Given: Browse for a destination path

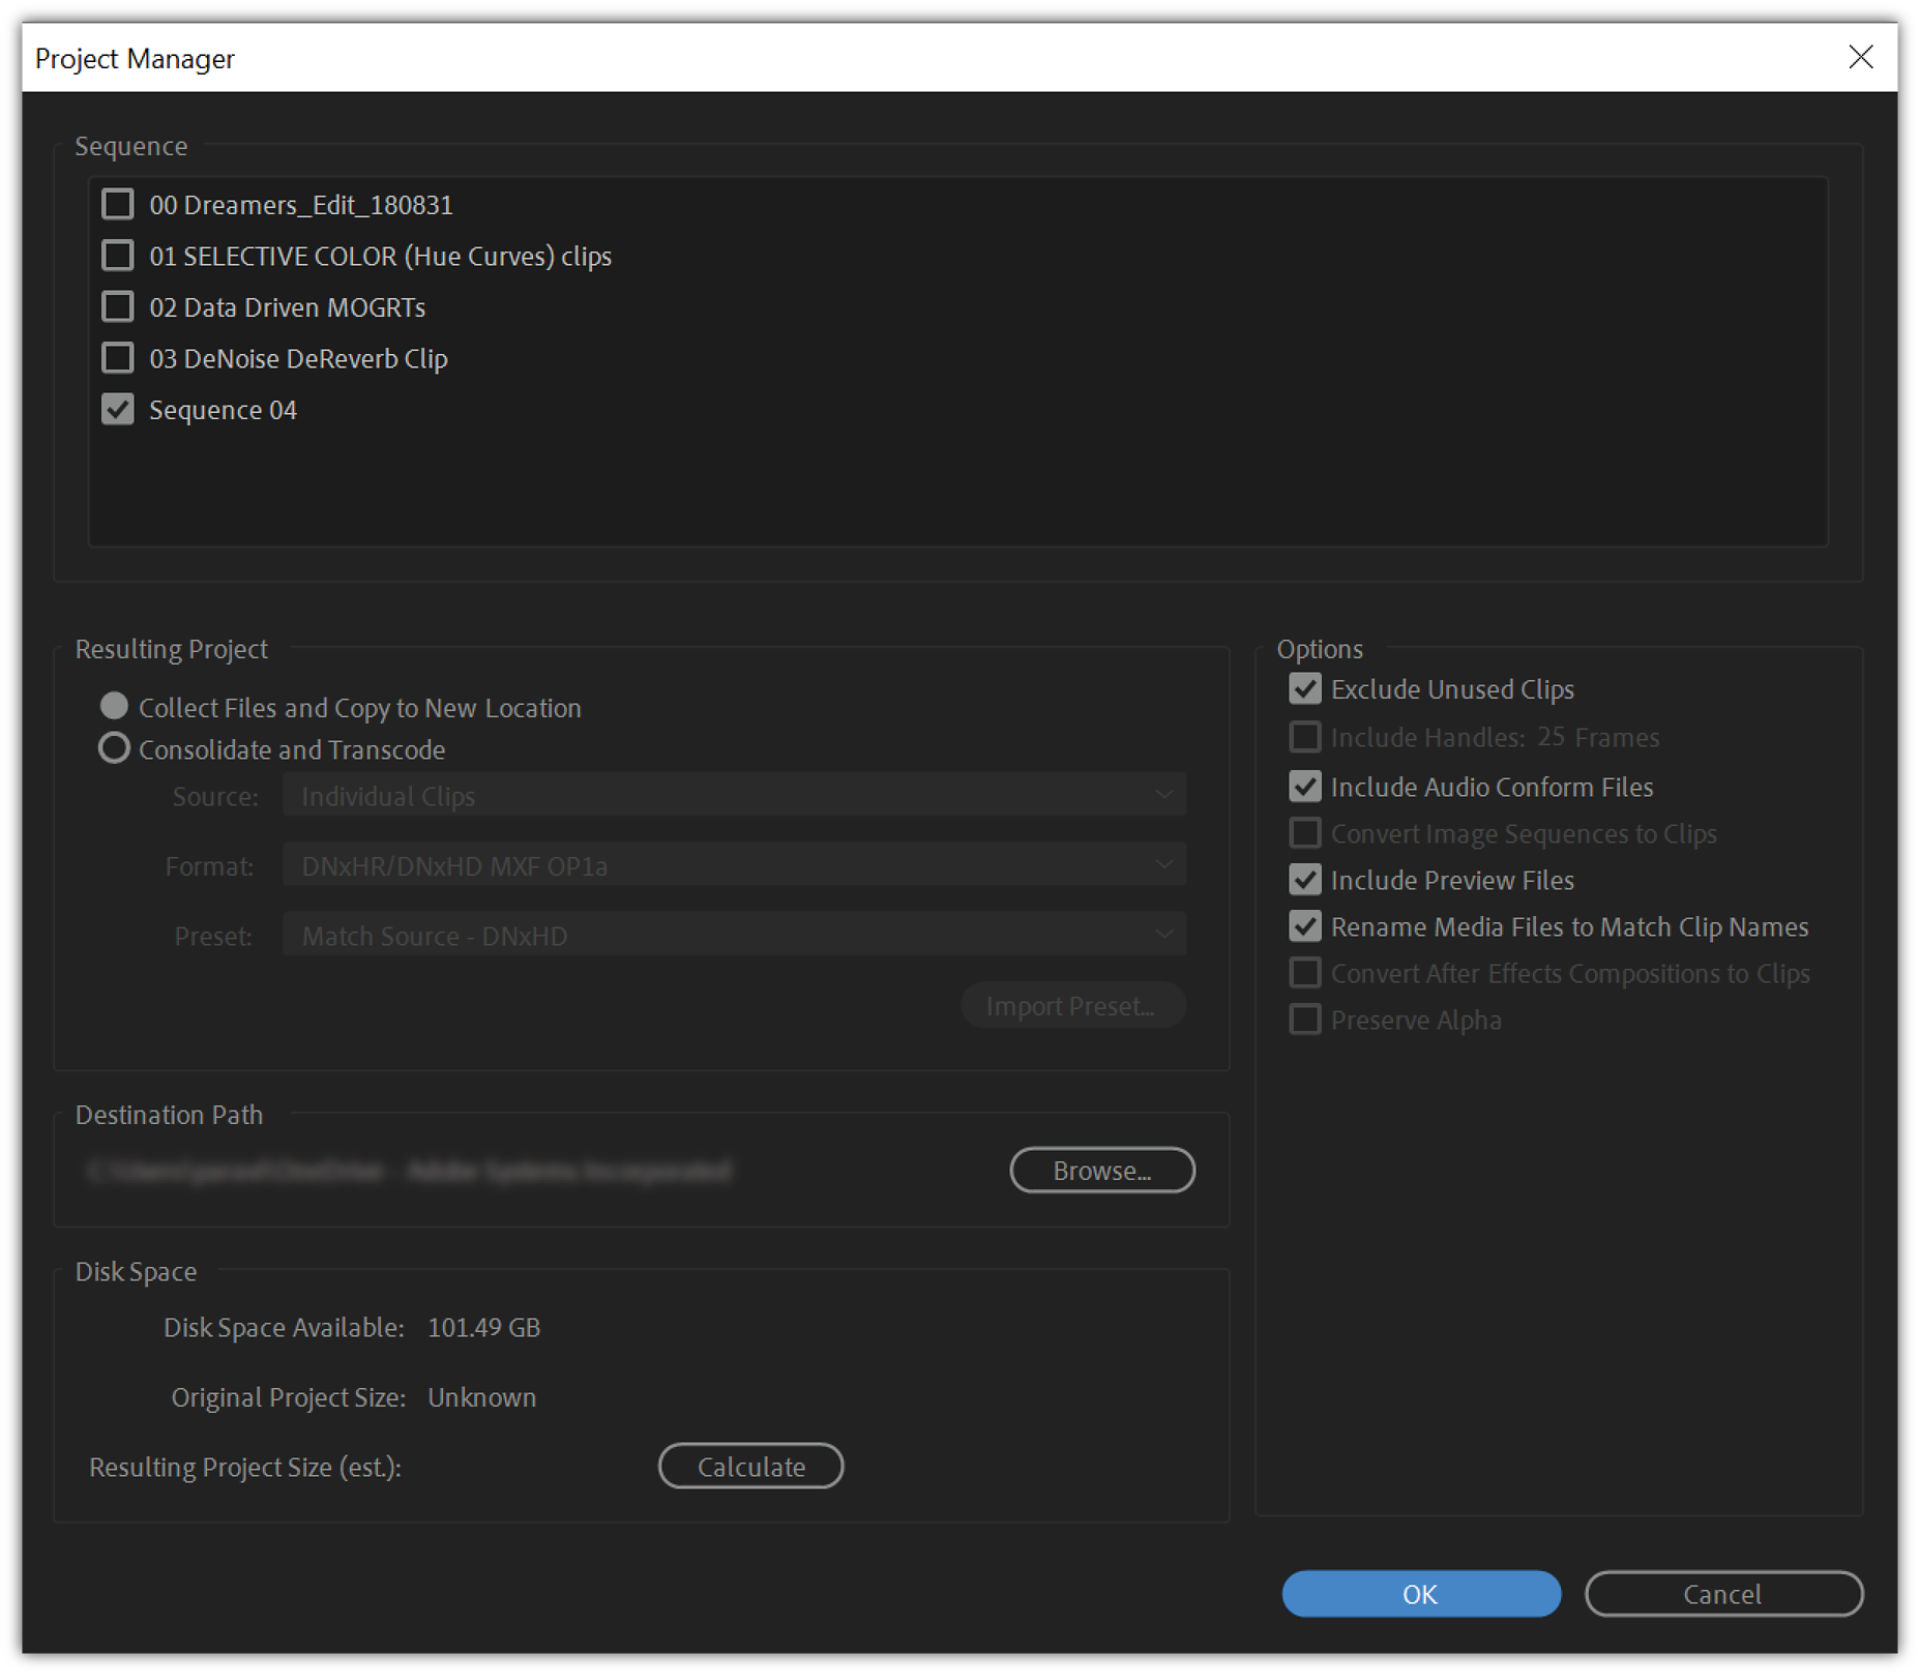Looking at the screenshot, I should point(1102,1170).
